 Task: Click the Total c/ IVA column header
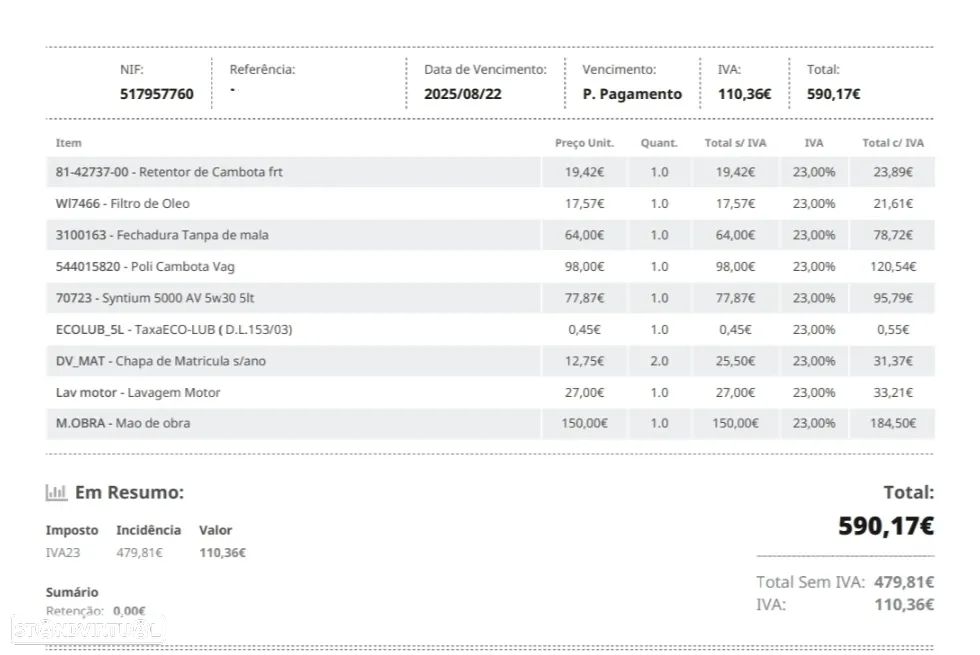pyautogui.click(x=893, y=143)
